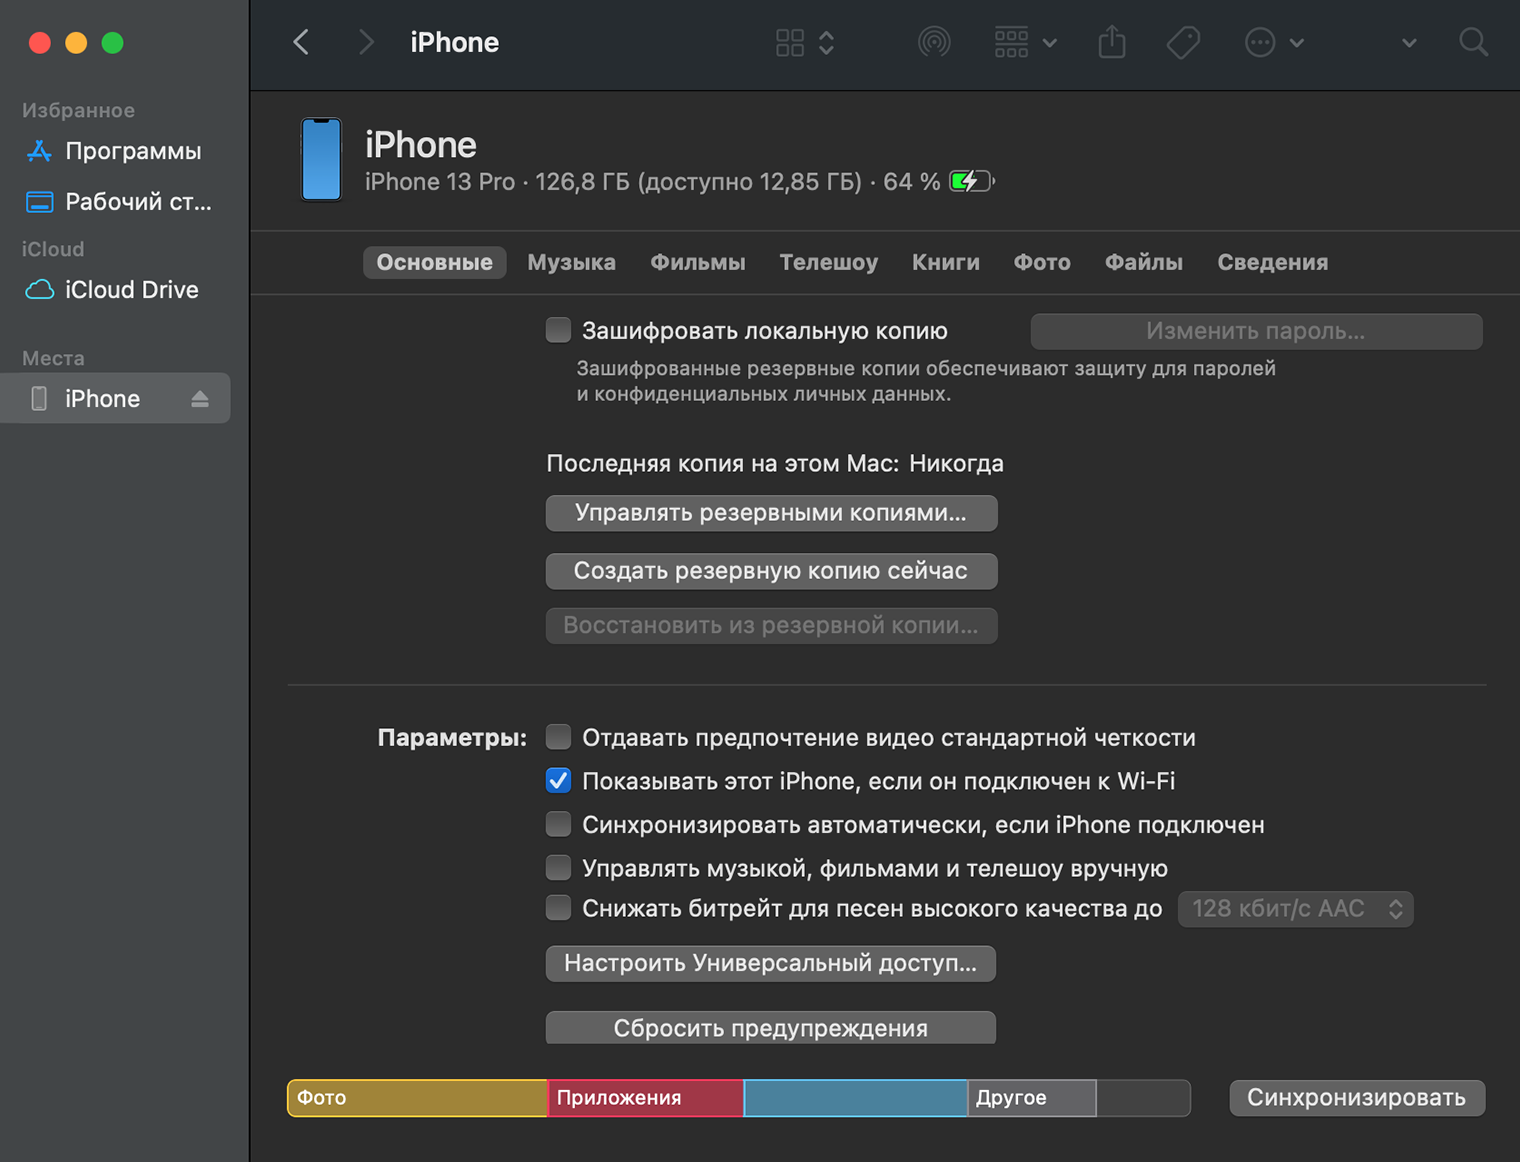This screenshot has height=1162, width=1520.
Task: Open Программы in the sidebar
Action: tap(115, 151)
